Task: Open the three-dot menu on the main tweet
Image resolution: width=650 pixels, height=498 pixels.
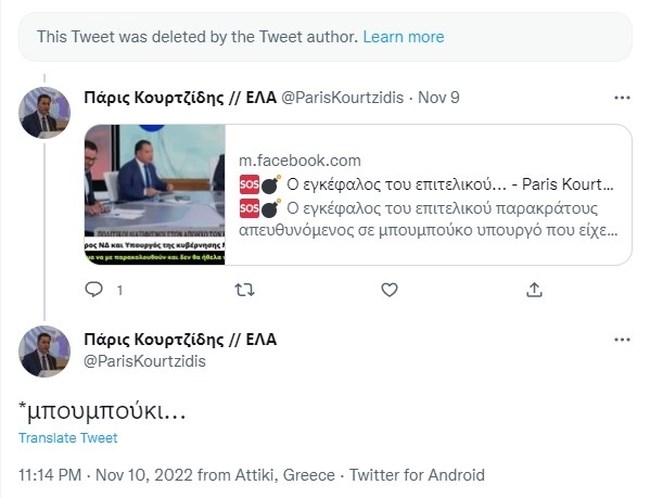Action: 622,340
